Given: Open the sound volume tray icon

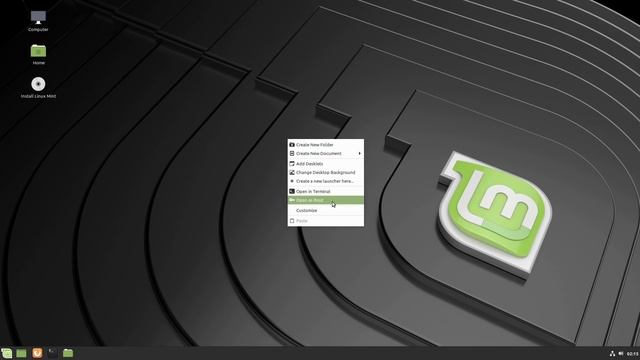Looking at the screenshot, I should (621, 353).
